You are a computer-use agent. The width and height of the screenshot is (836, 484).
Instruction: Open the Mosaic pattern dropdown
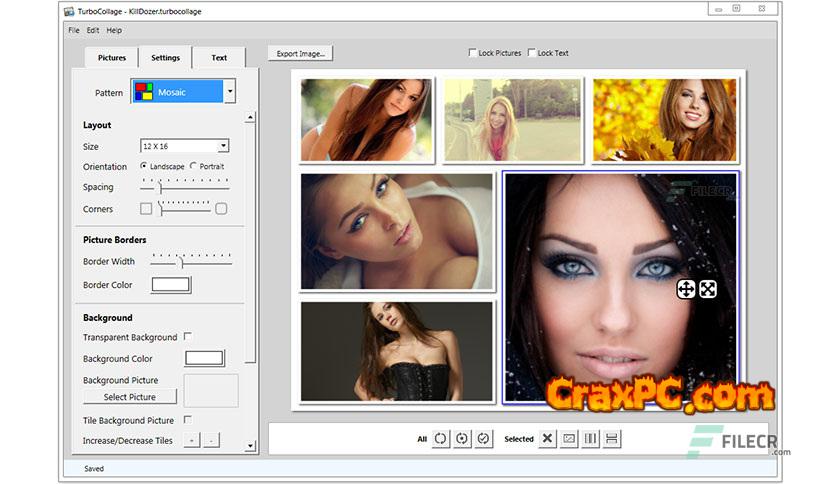click(x=230, y=92)
